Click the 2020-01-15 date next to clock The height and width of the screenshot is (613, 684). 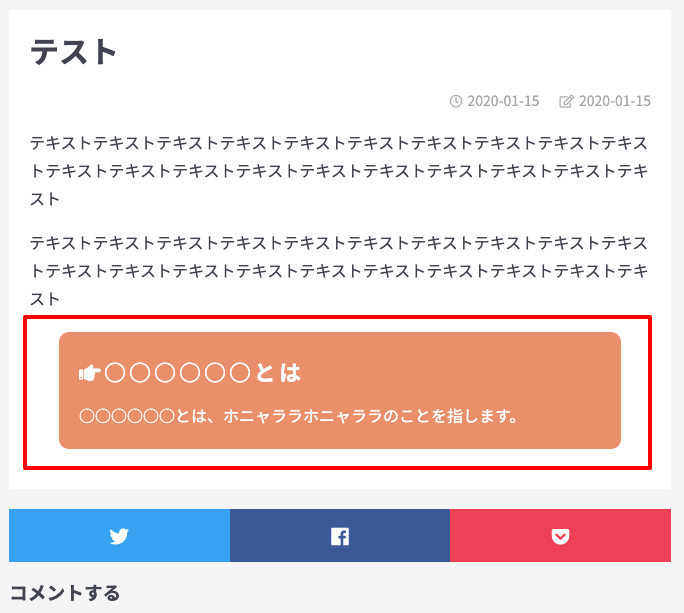click(503, 101)
